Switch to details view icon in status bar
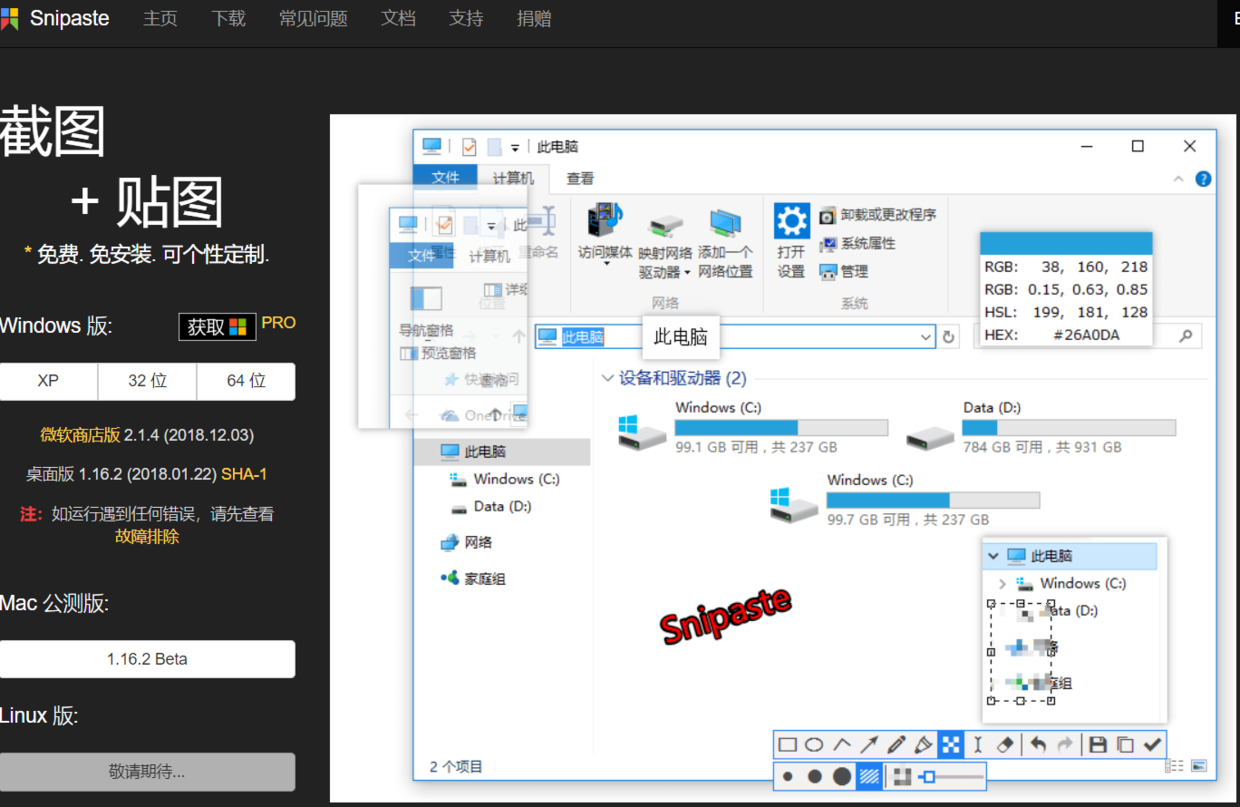The image size is (1240, 807). click(1175, 766)
